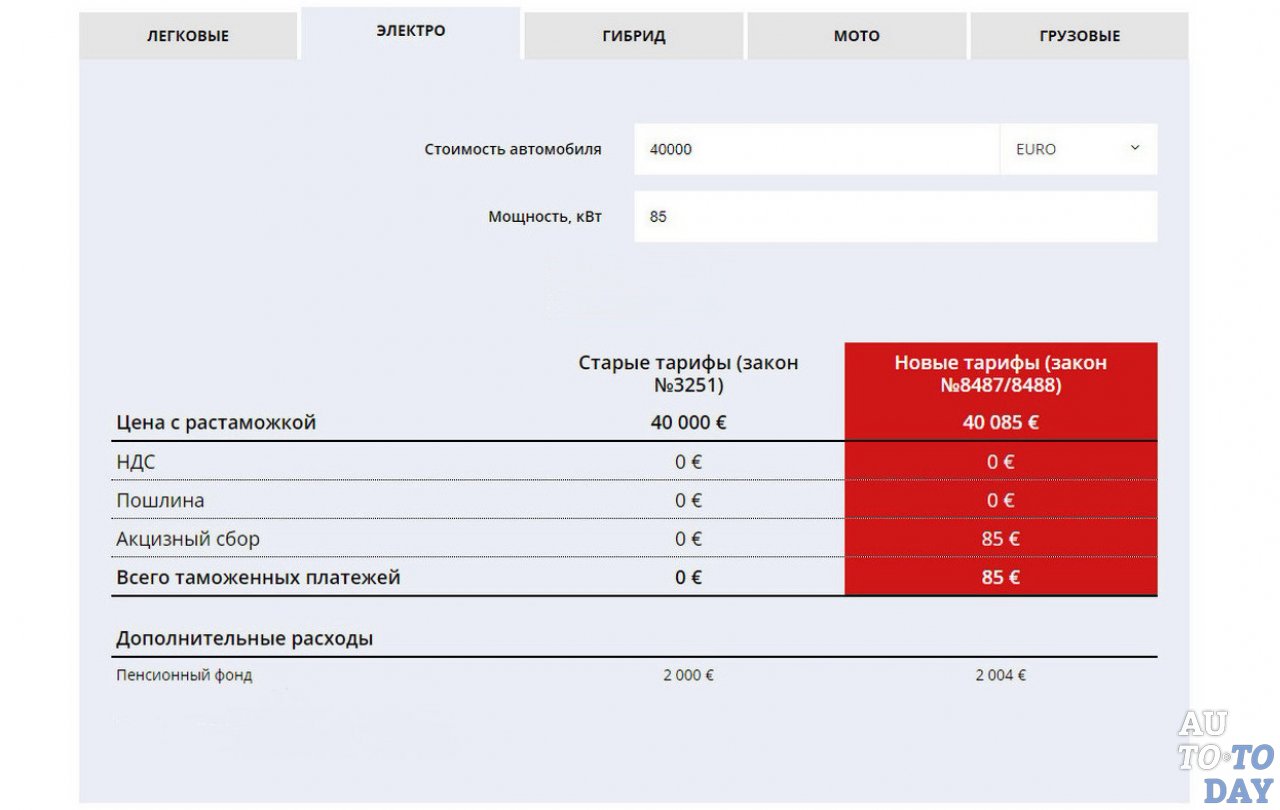The width and height of the screenshot is (1280, 810).
Task: Open the EURO currency dropdown
Action: [1079, 149]
